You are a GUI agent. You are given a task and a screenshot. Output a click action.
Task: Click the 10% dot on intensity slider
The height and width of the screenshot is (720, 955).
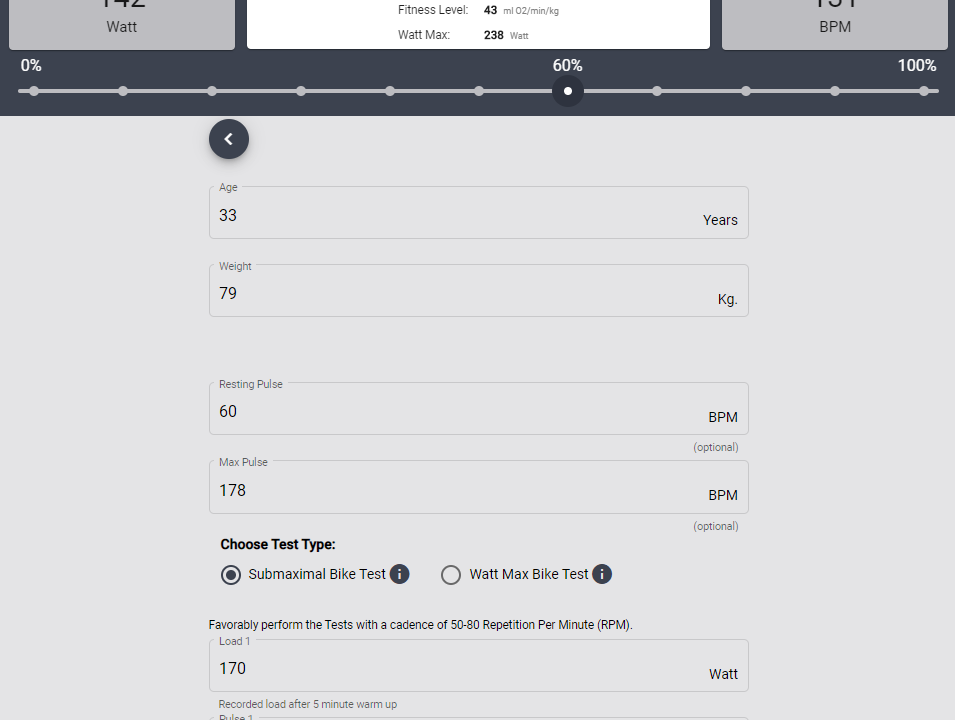tap(123, 91)
